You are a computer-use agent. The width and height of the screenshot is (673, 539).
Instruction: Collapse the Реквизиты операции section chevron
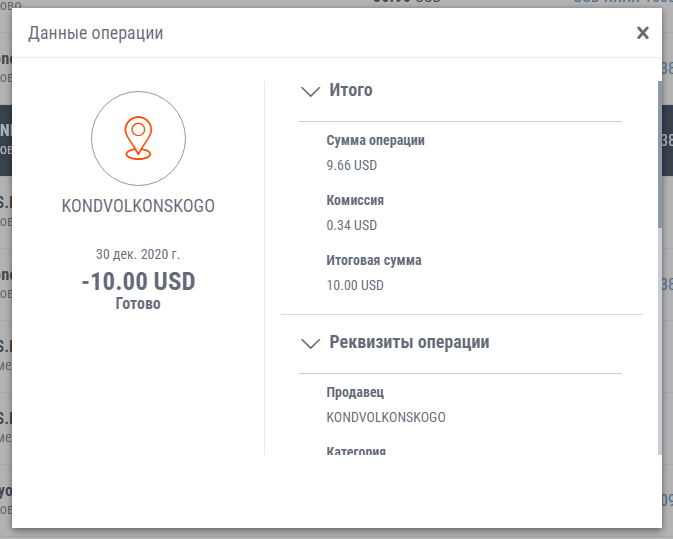(310, 343)
